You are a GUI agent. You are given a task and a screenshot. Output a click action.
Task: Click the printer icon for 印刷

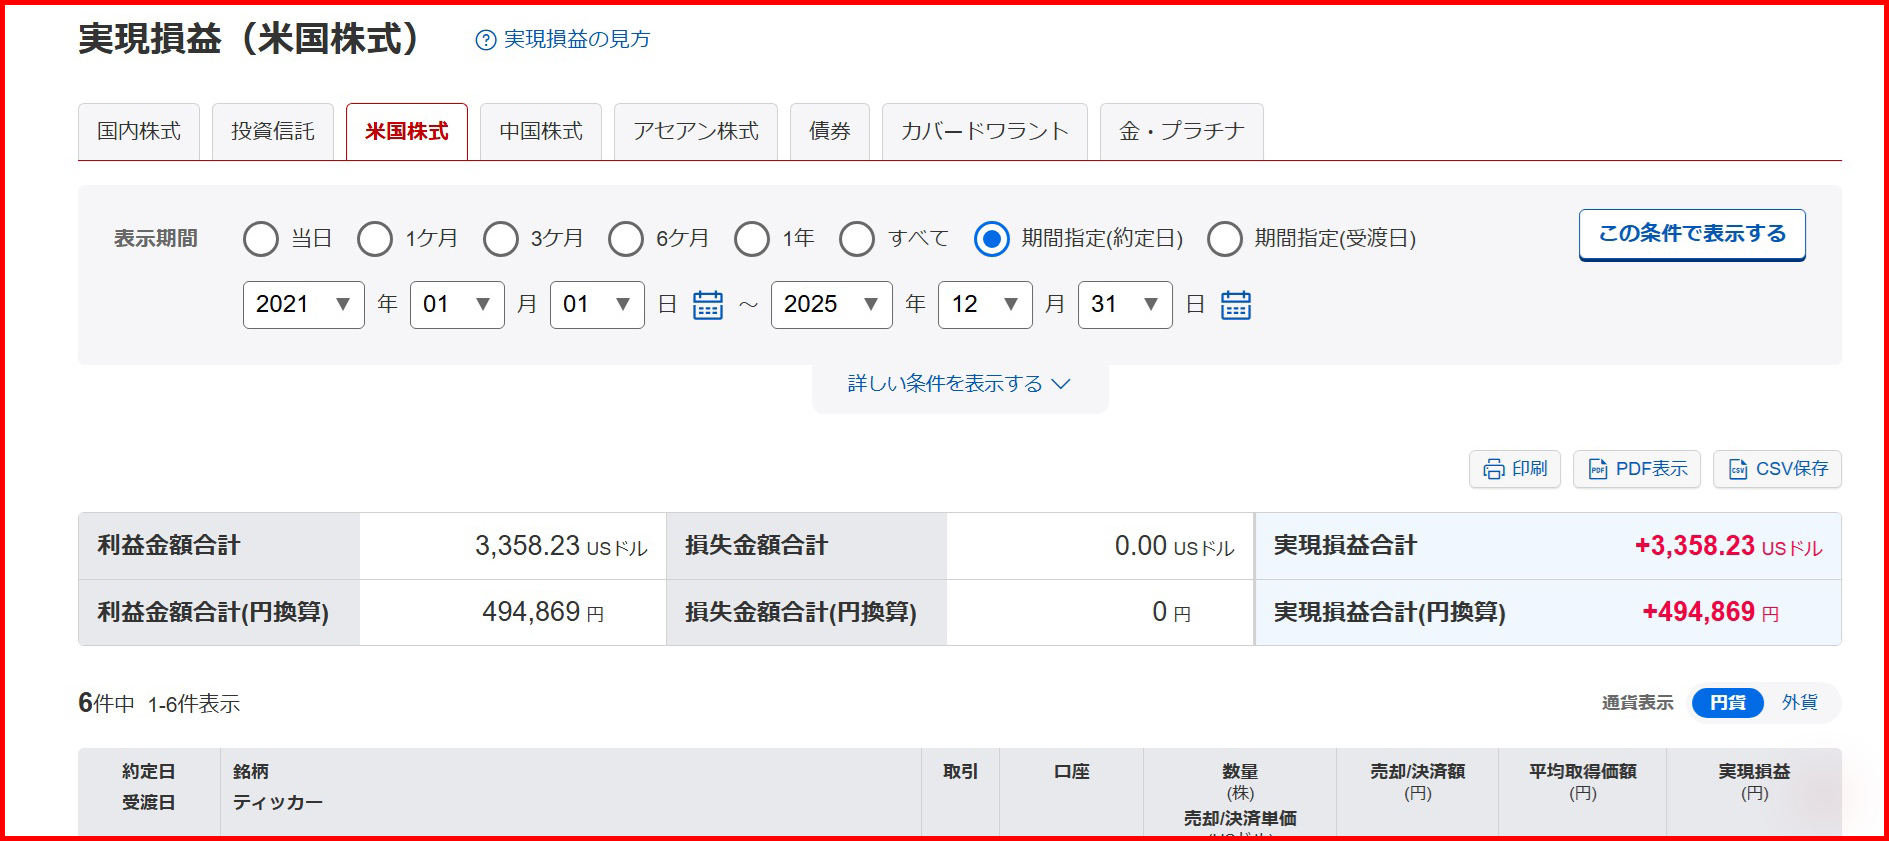[1493, 469]
